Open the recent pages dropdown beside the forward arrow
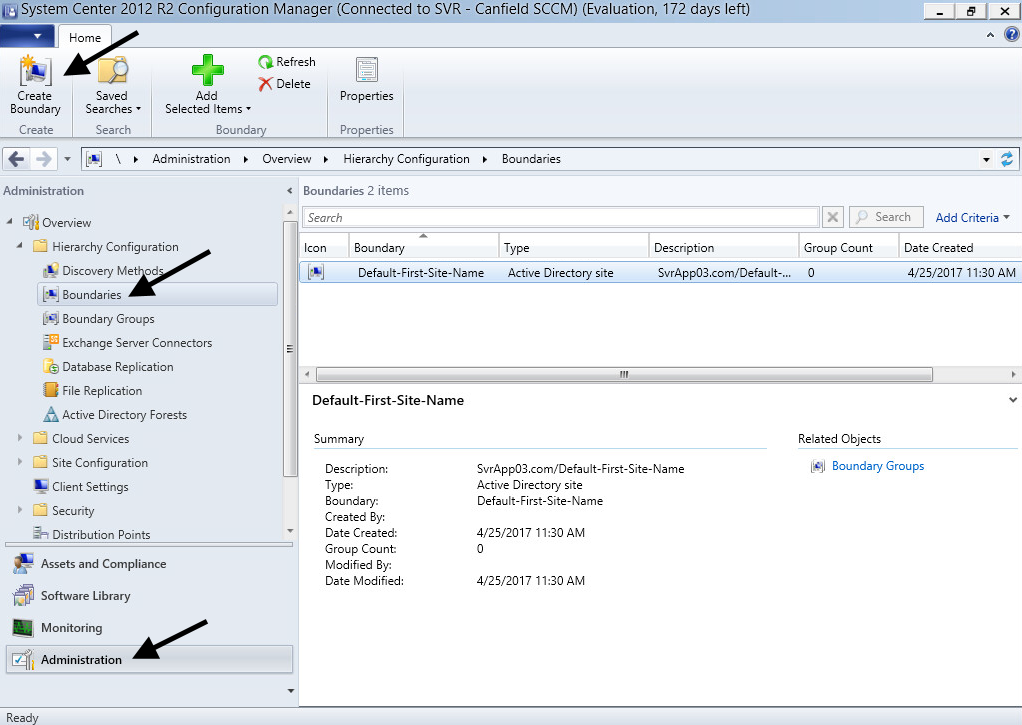 67,159
